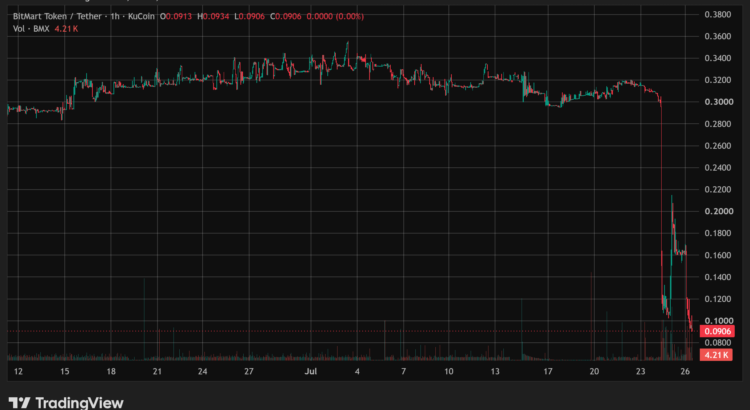Screen dimensions: 750x410
Task: Click the 0.1400 price axis label
Action: click(717, 277)
